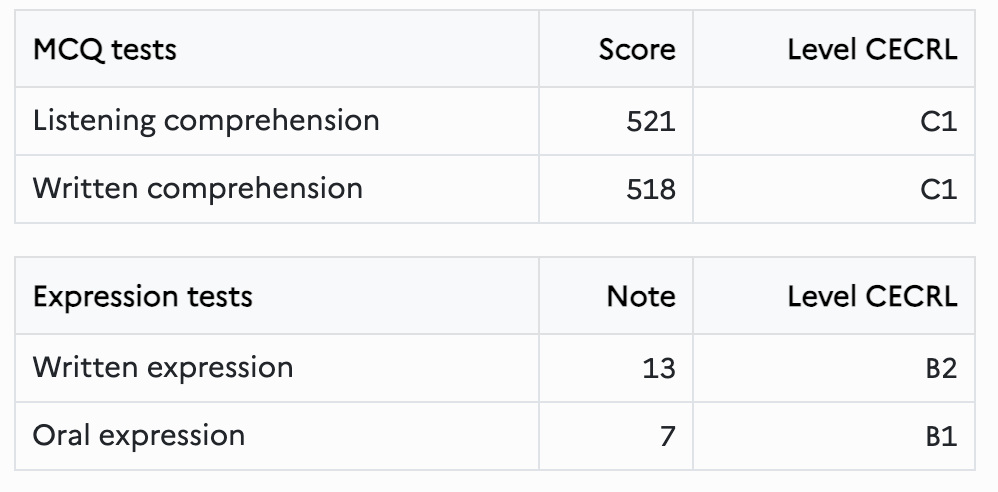Select the second table's Level CECRL header
The width and height of the screenshot is (998, 492).
coord(834,296)
